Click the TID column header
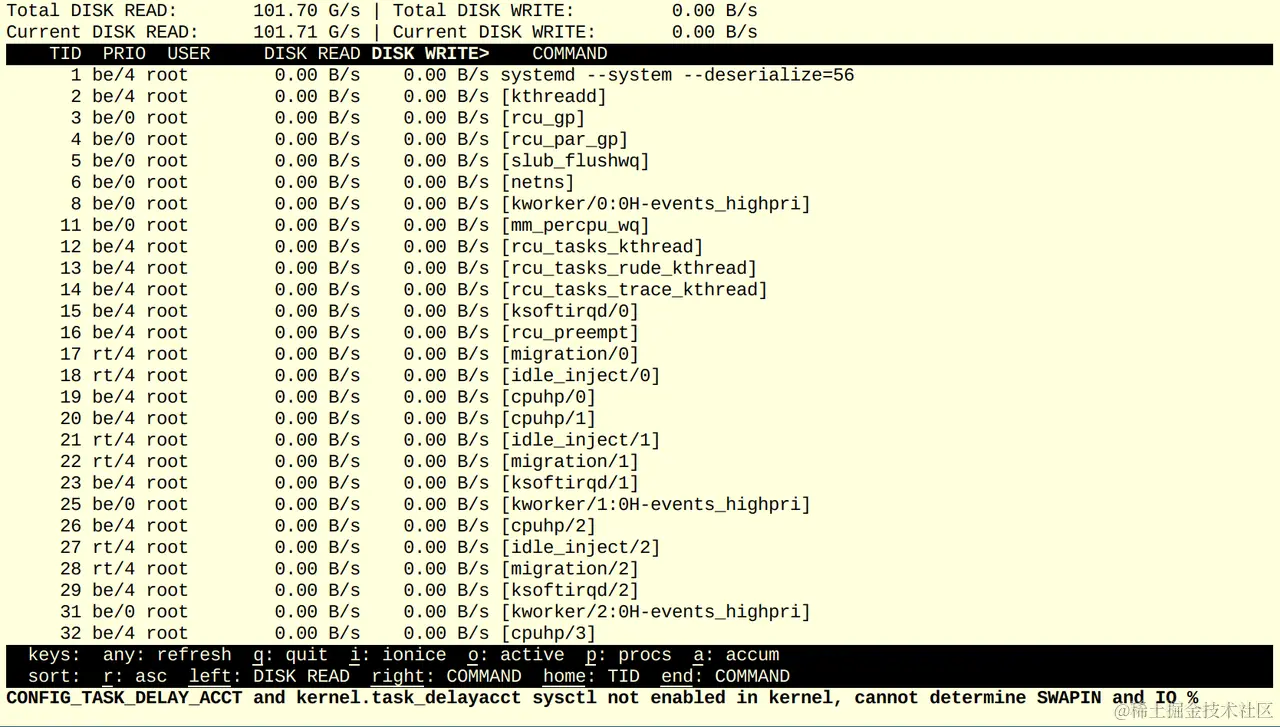This screenshot has width=1280, height=727. point(66,54)
